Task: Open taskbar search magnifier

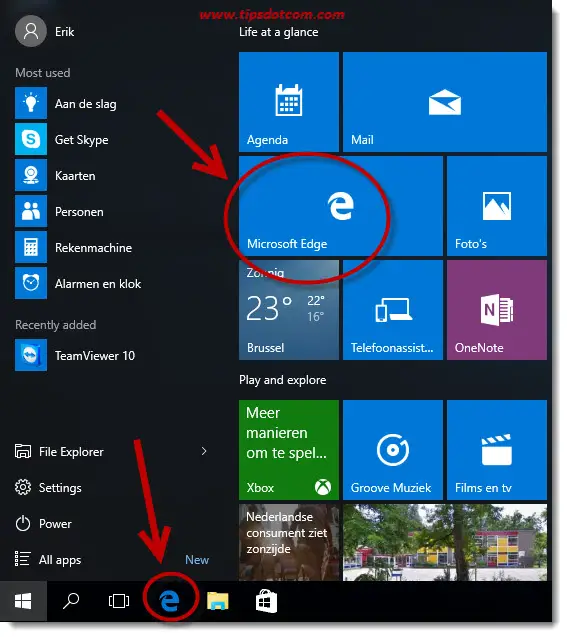Action: 71,601
